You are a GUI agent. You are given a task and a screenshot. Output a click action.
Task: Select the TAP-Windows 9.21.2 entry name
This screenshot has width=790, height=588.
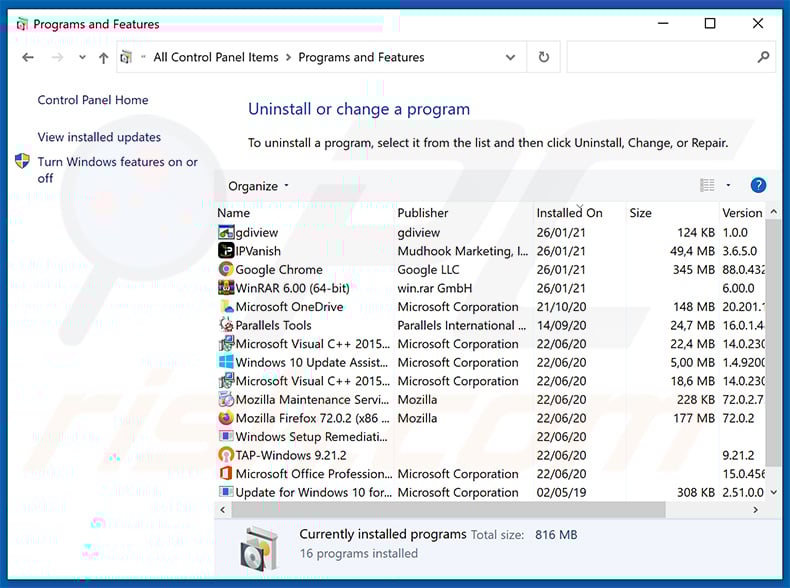[x=291, y=455]
